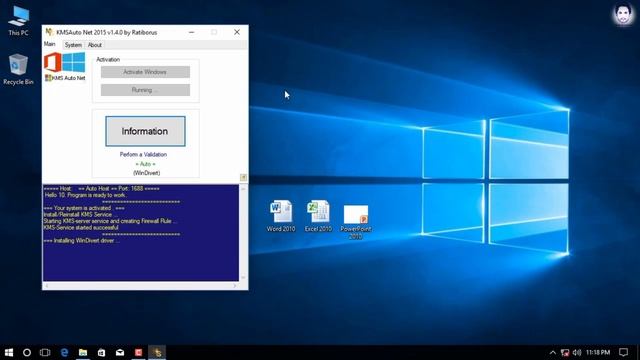
Task: Open the volume tray icon
Action: pyautogui.click(x=577, y=352)
